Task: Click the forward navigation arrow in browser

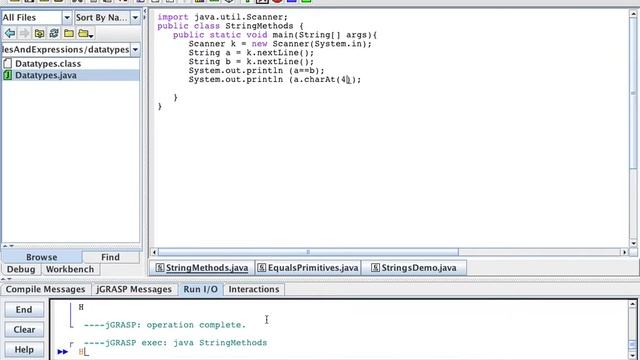Action: point(24,33)
